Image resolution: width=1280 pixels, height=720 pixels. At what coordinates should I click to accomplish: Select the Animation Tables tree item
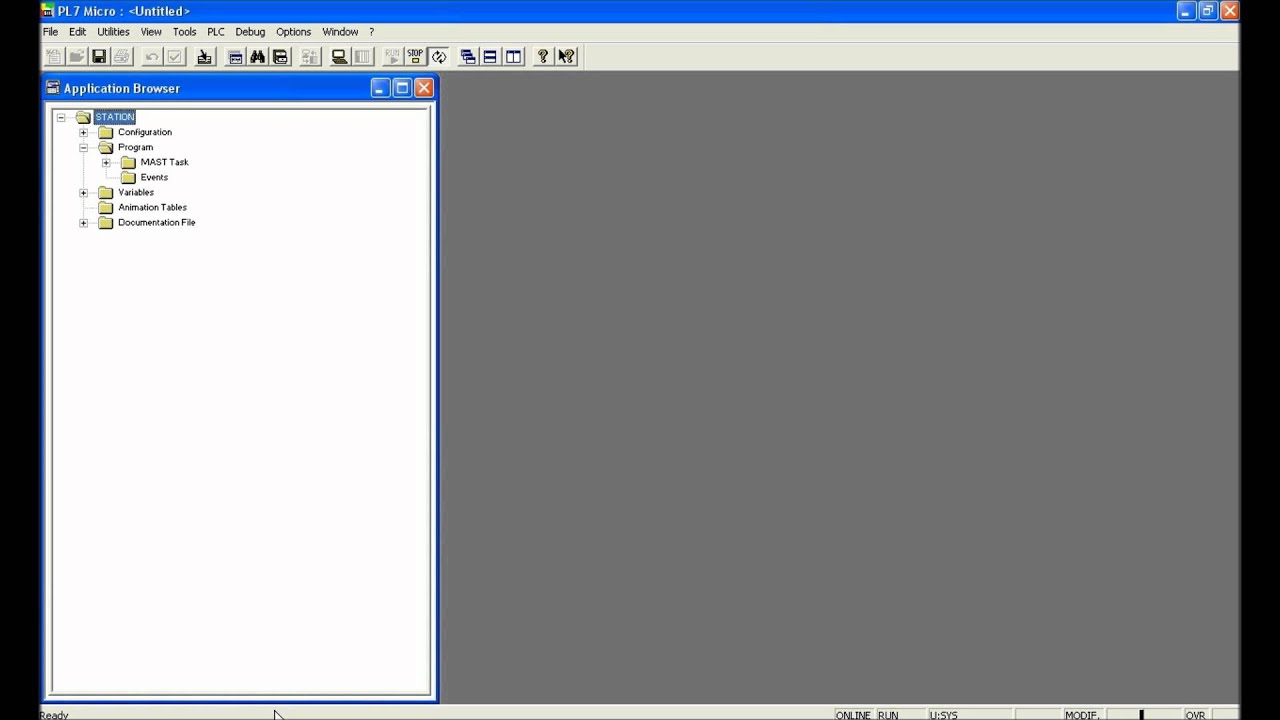(152, 207)
